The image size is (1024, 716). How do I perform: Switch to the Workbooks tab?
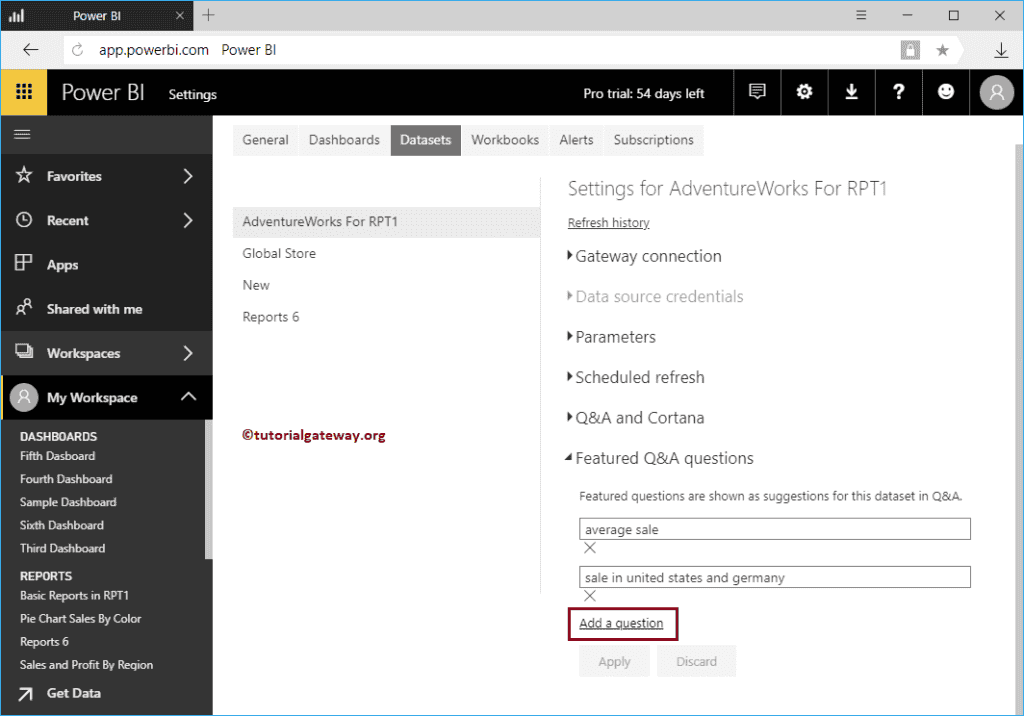click(x=505, y=140)
